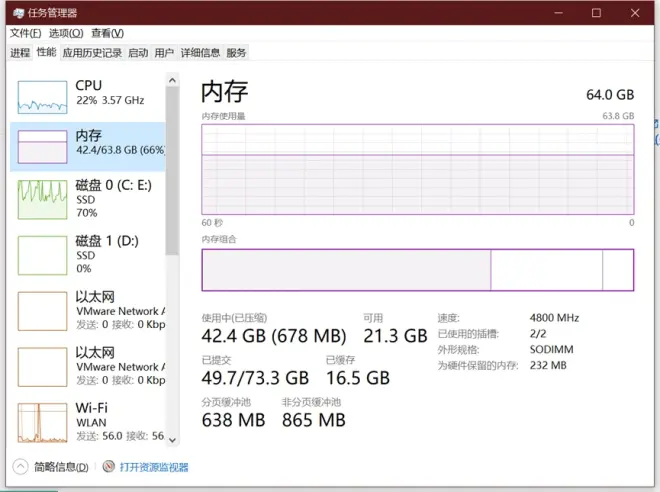Open the 查看(V) menu
The height and width of the screenshot is (492, 660).
coord(107,33)
